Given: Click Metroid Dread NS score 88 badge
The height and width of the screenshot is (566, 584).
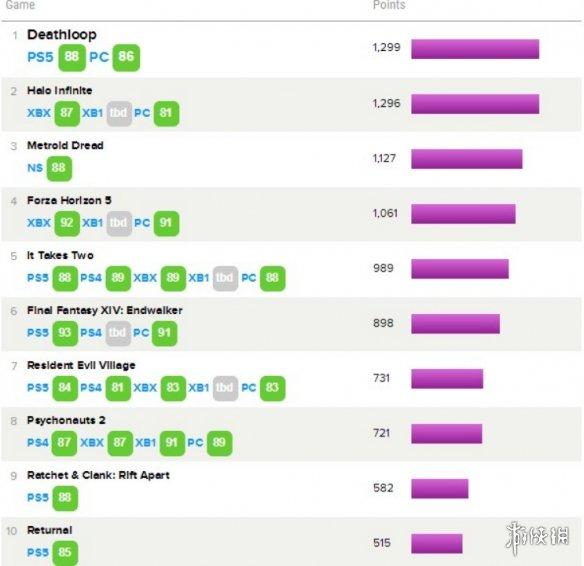Looking at the screenshot, I should [59, 168].
